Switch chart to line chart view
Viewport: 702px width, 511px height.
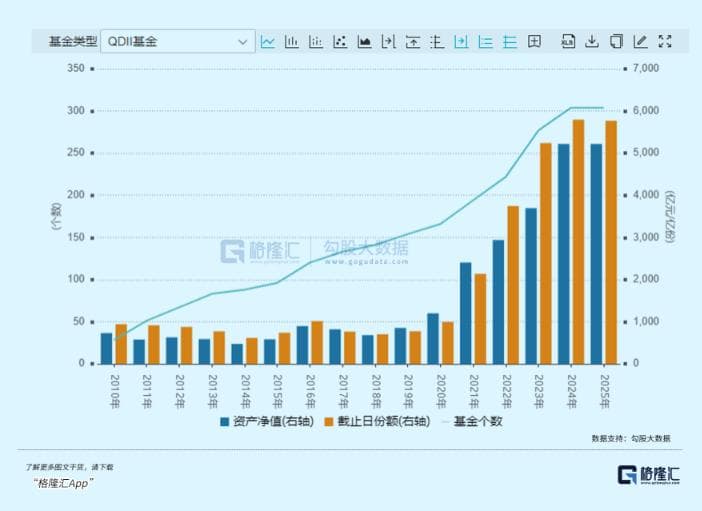point(268,41)
